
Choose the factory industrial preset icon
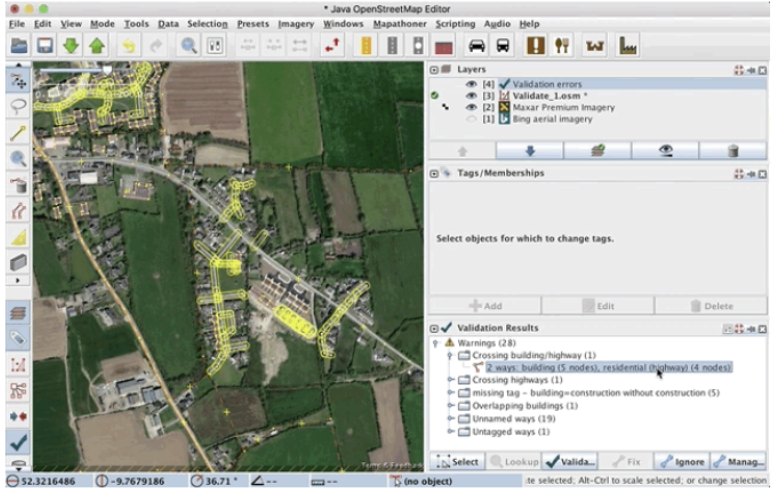coord(627,46)
